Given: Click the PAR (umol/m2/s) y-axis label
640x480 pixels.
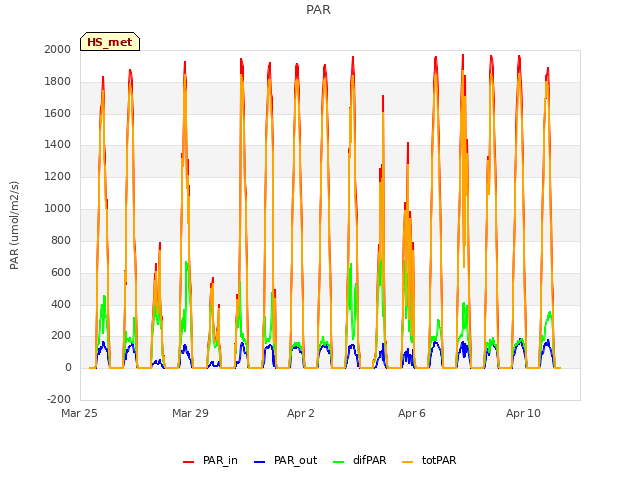Looking at the screenshot, I should (x=14, y=225).
